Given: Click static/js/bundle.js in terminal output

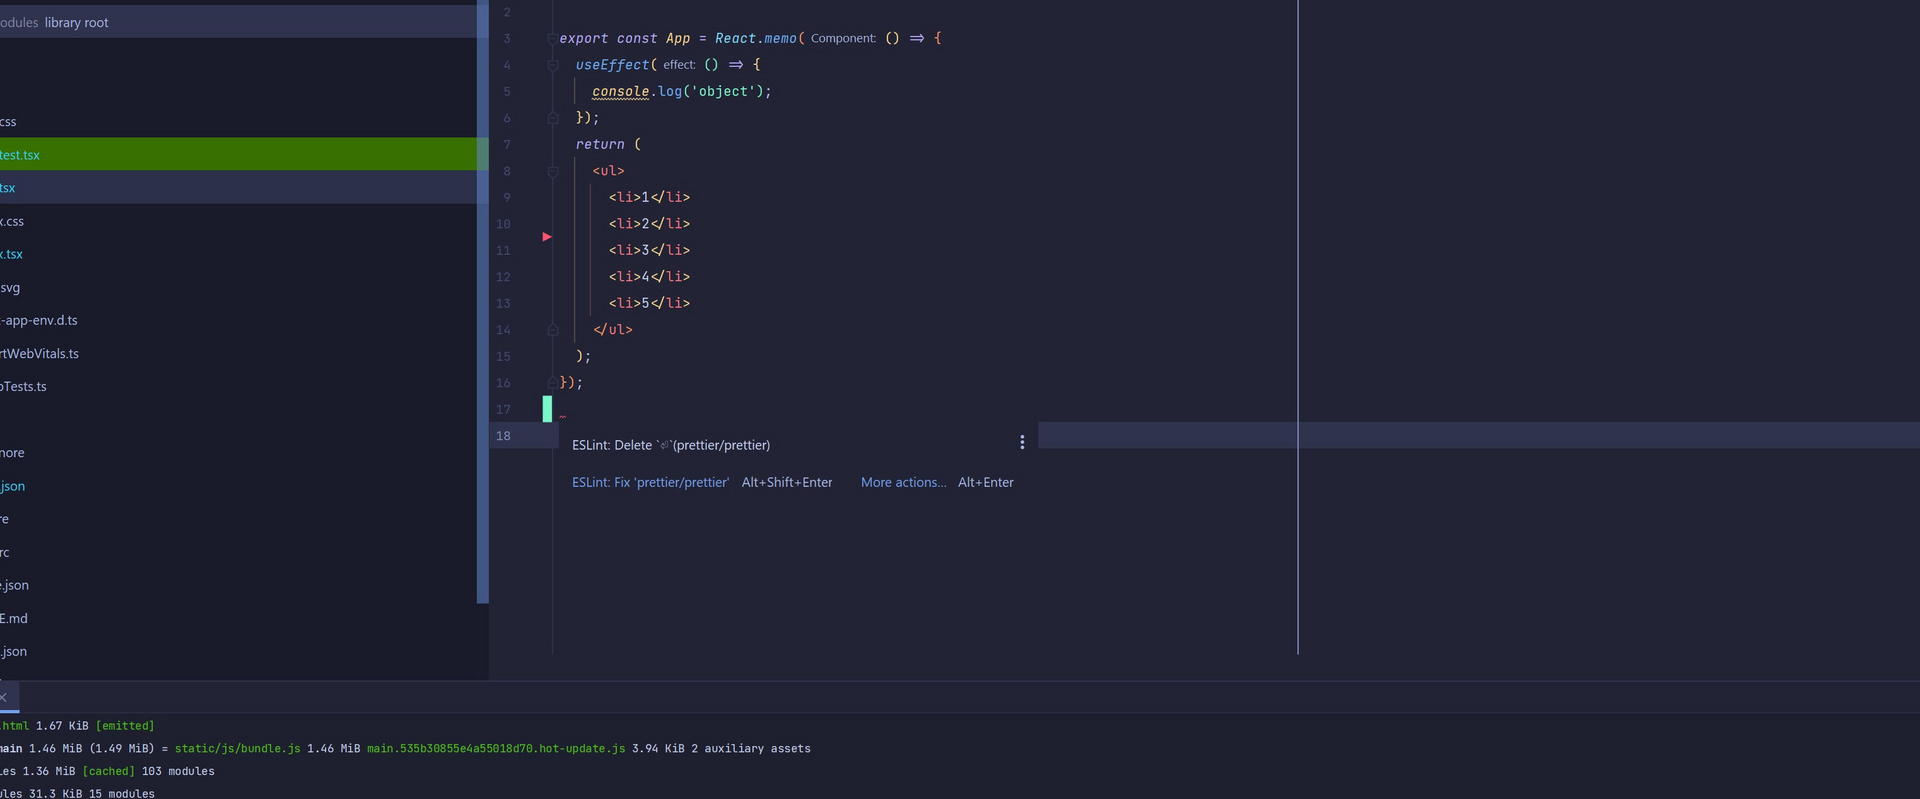Looking at the screenshot, I should [237, 748].
